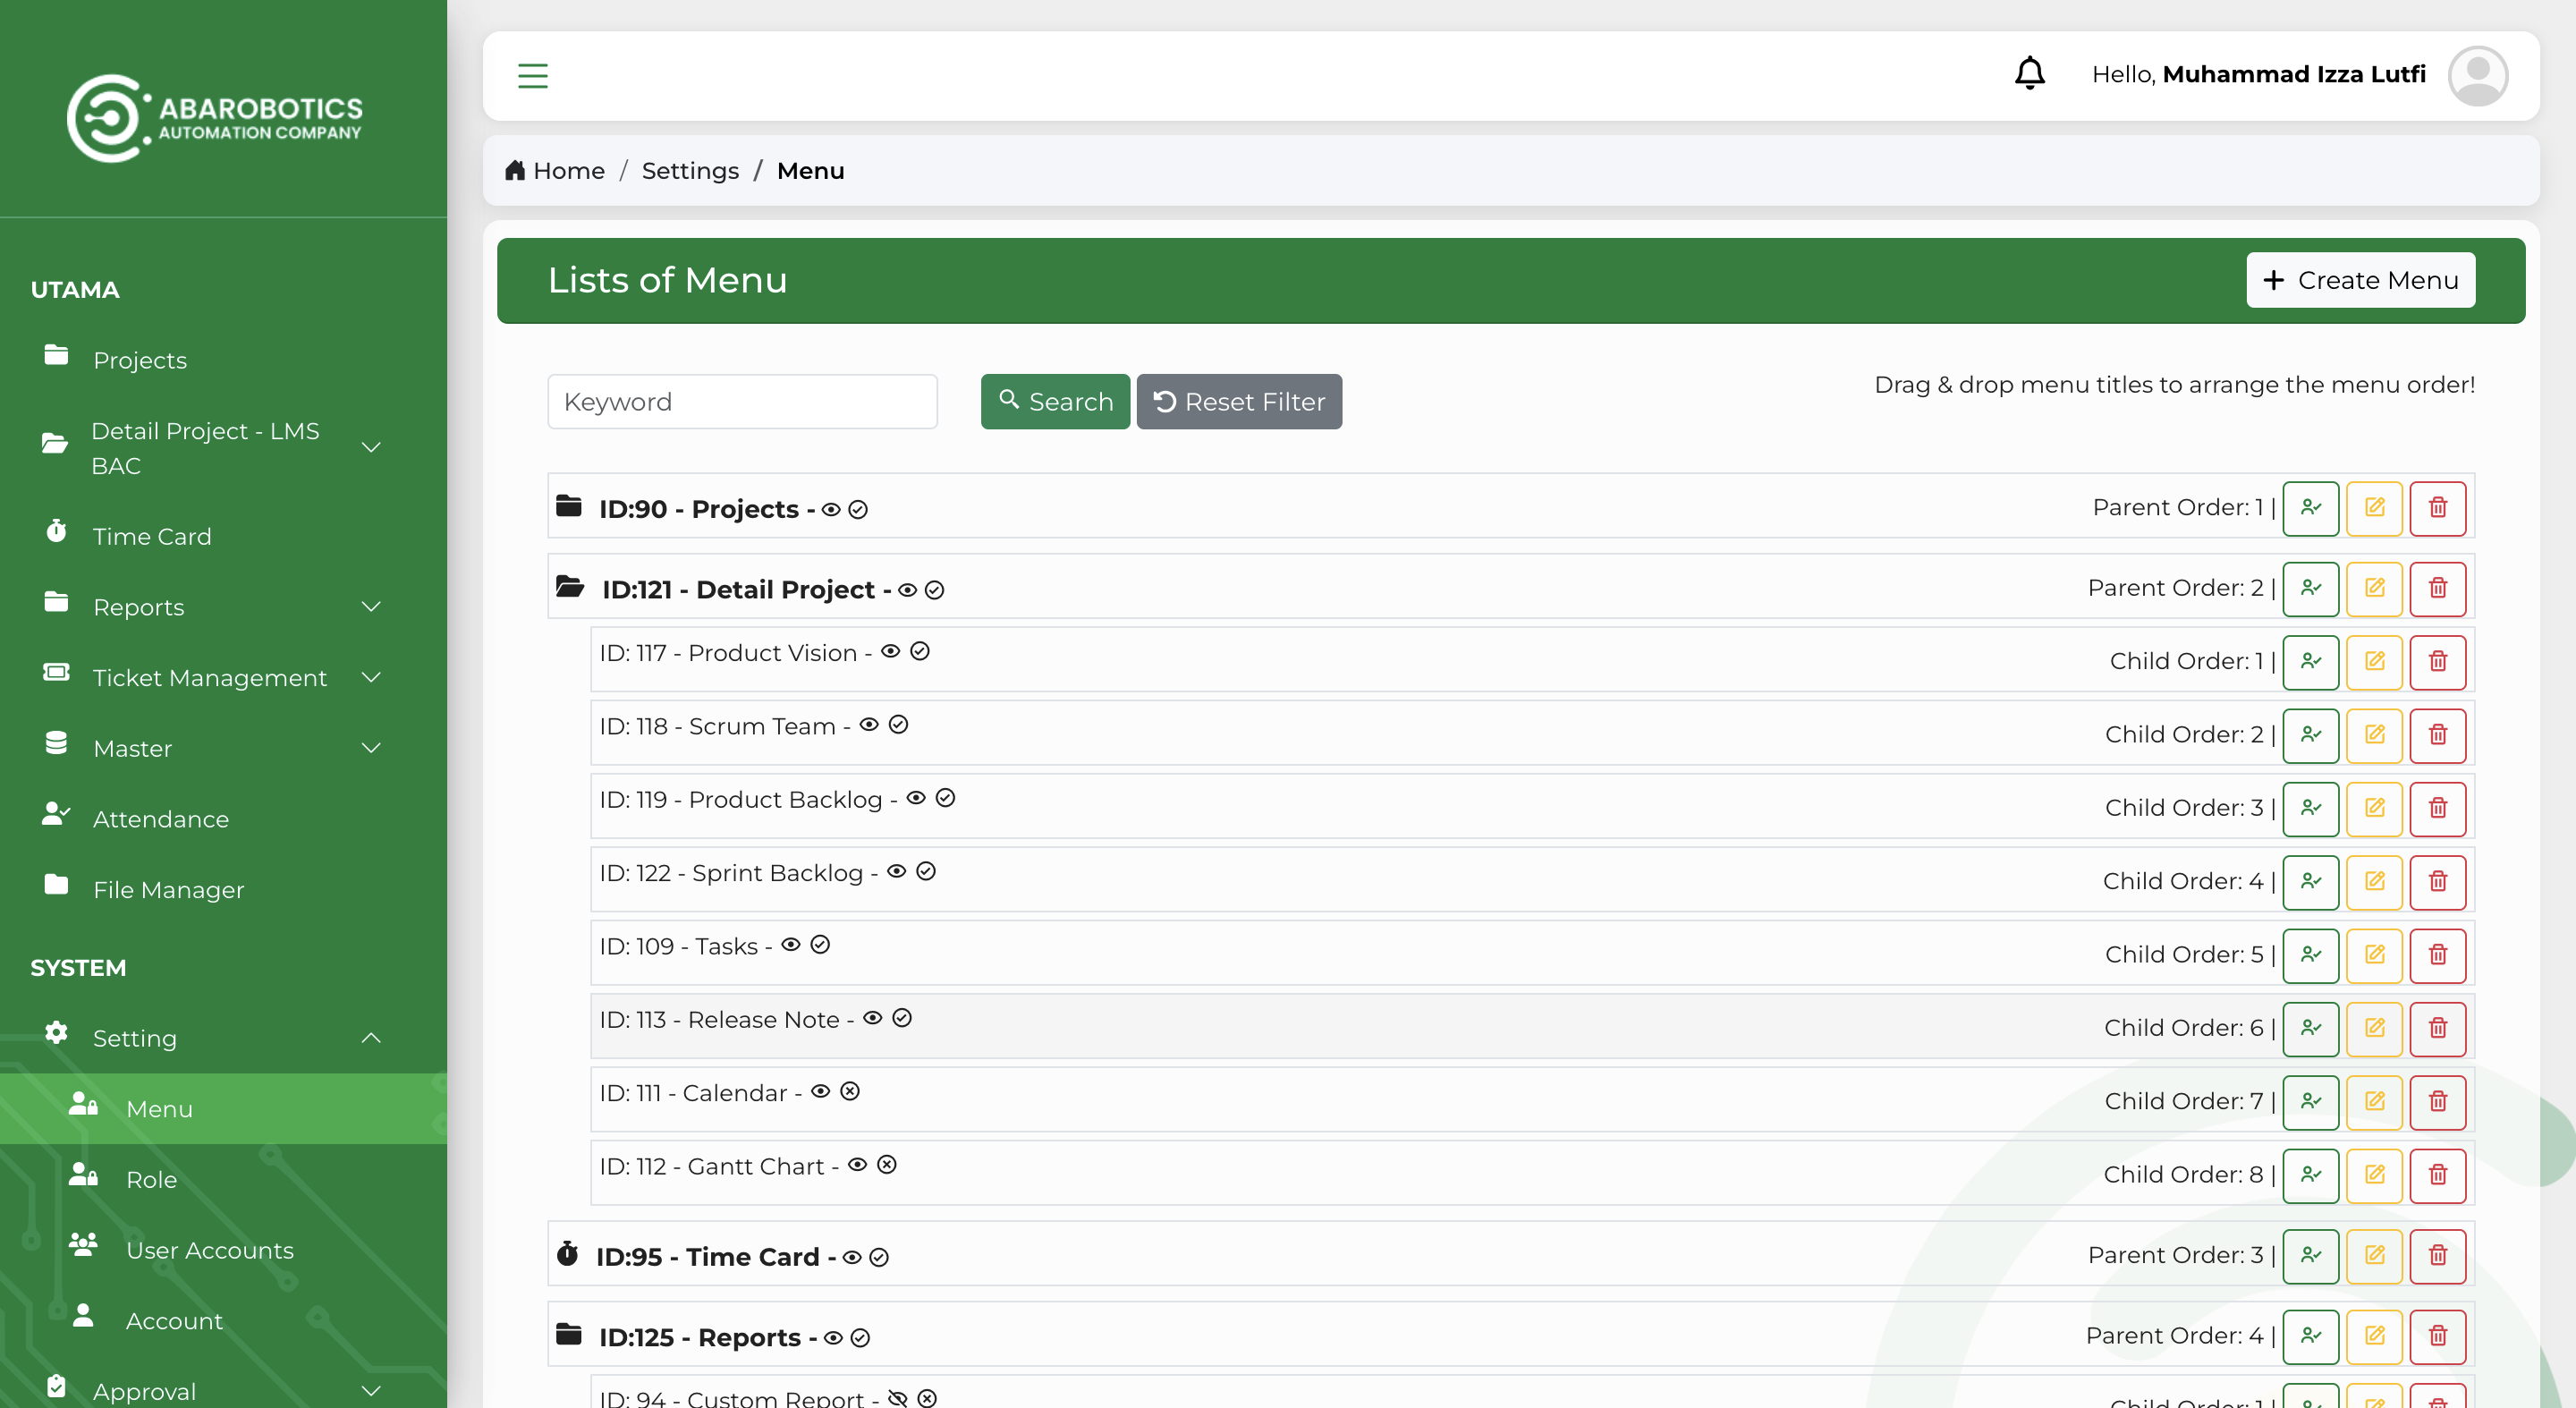Collapse the Detail Project folder row
The height and width of the screenshot is (1408, 2576).
pos(570,587)
